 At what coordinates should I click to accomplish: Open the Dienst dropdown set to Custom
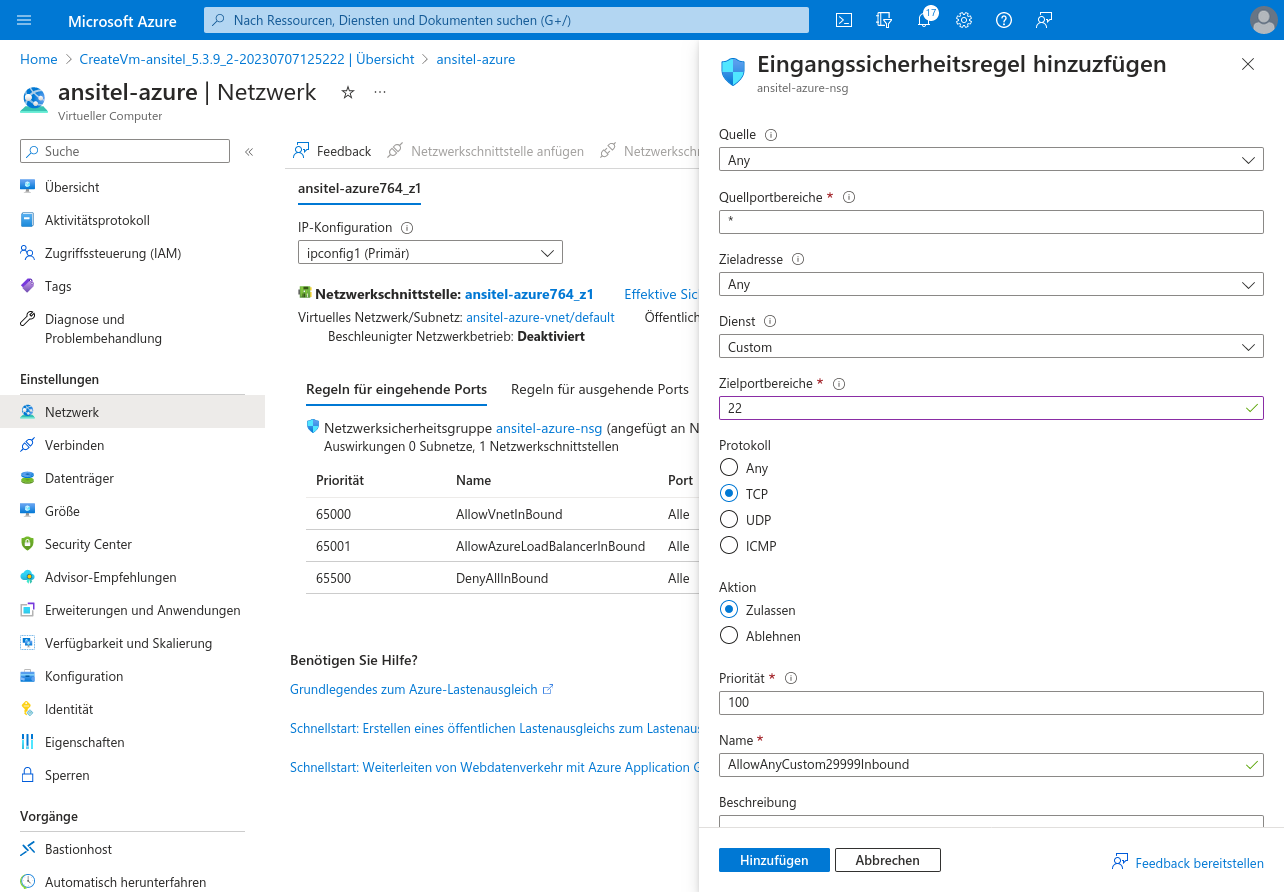tap(990, 347)
